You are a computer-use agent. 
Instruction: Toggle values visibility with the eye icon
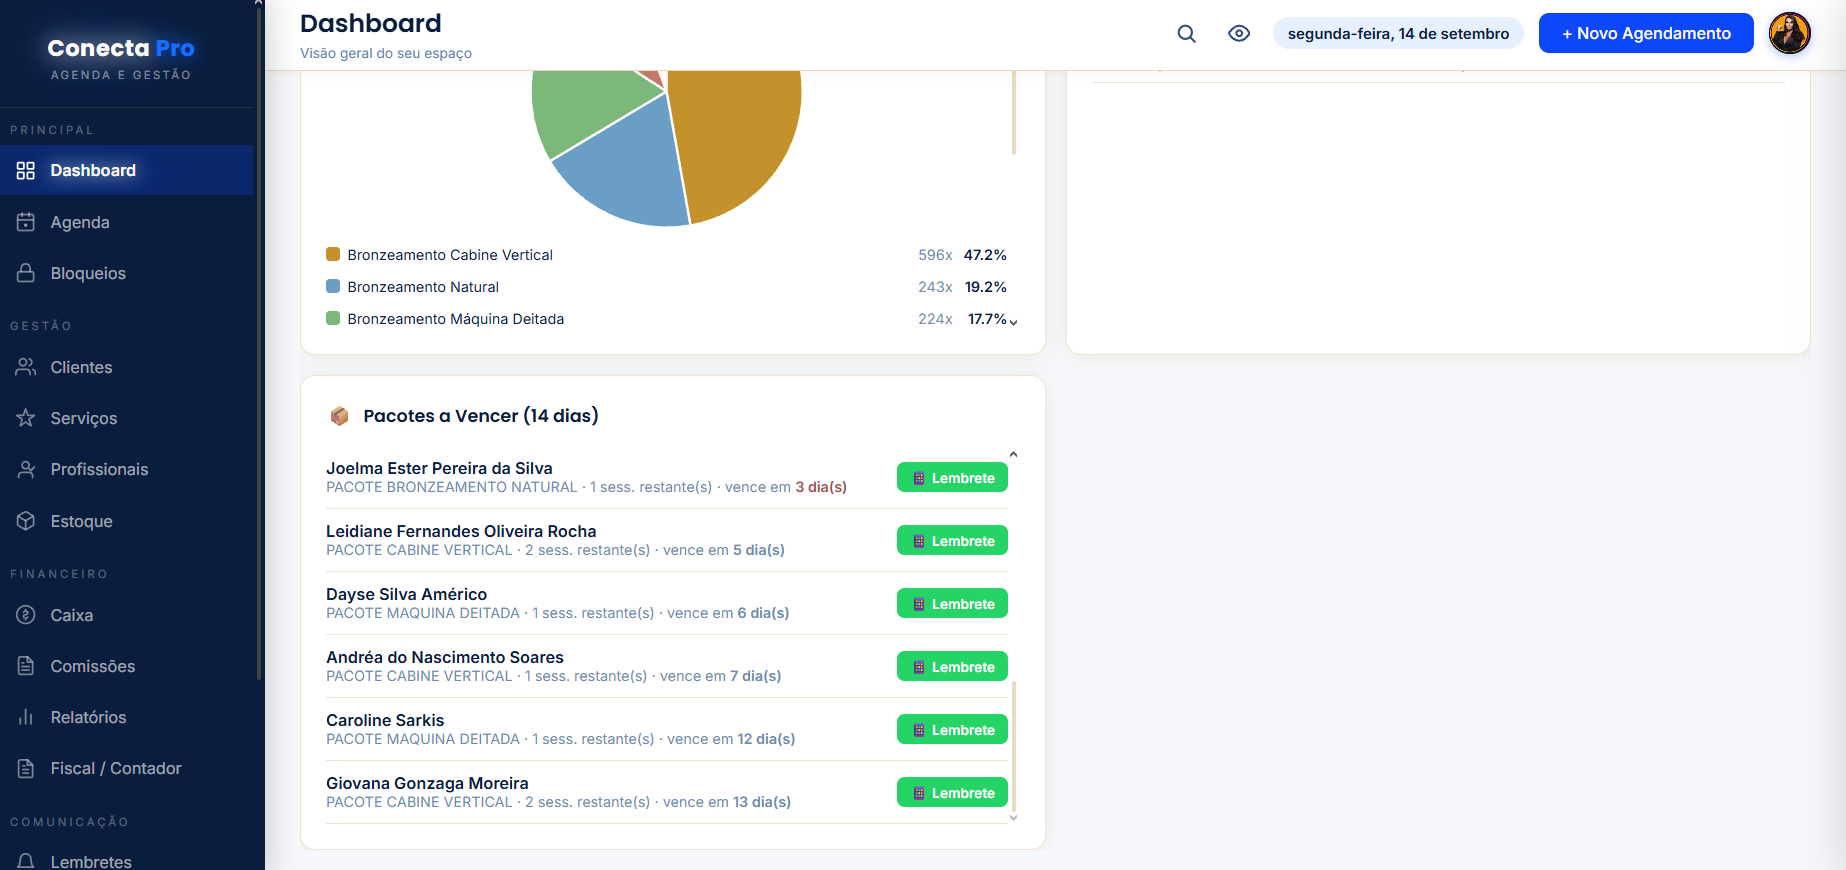pyautogui.click(x=1239, y=33)
